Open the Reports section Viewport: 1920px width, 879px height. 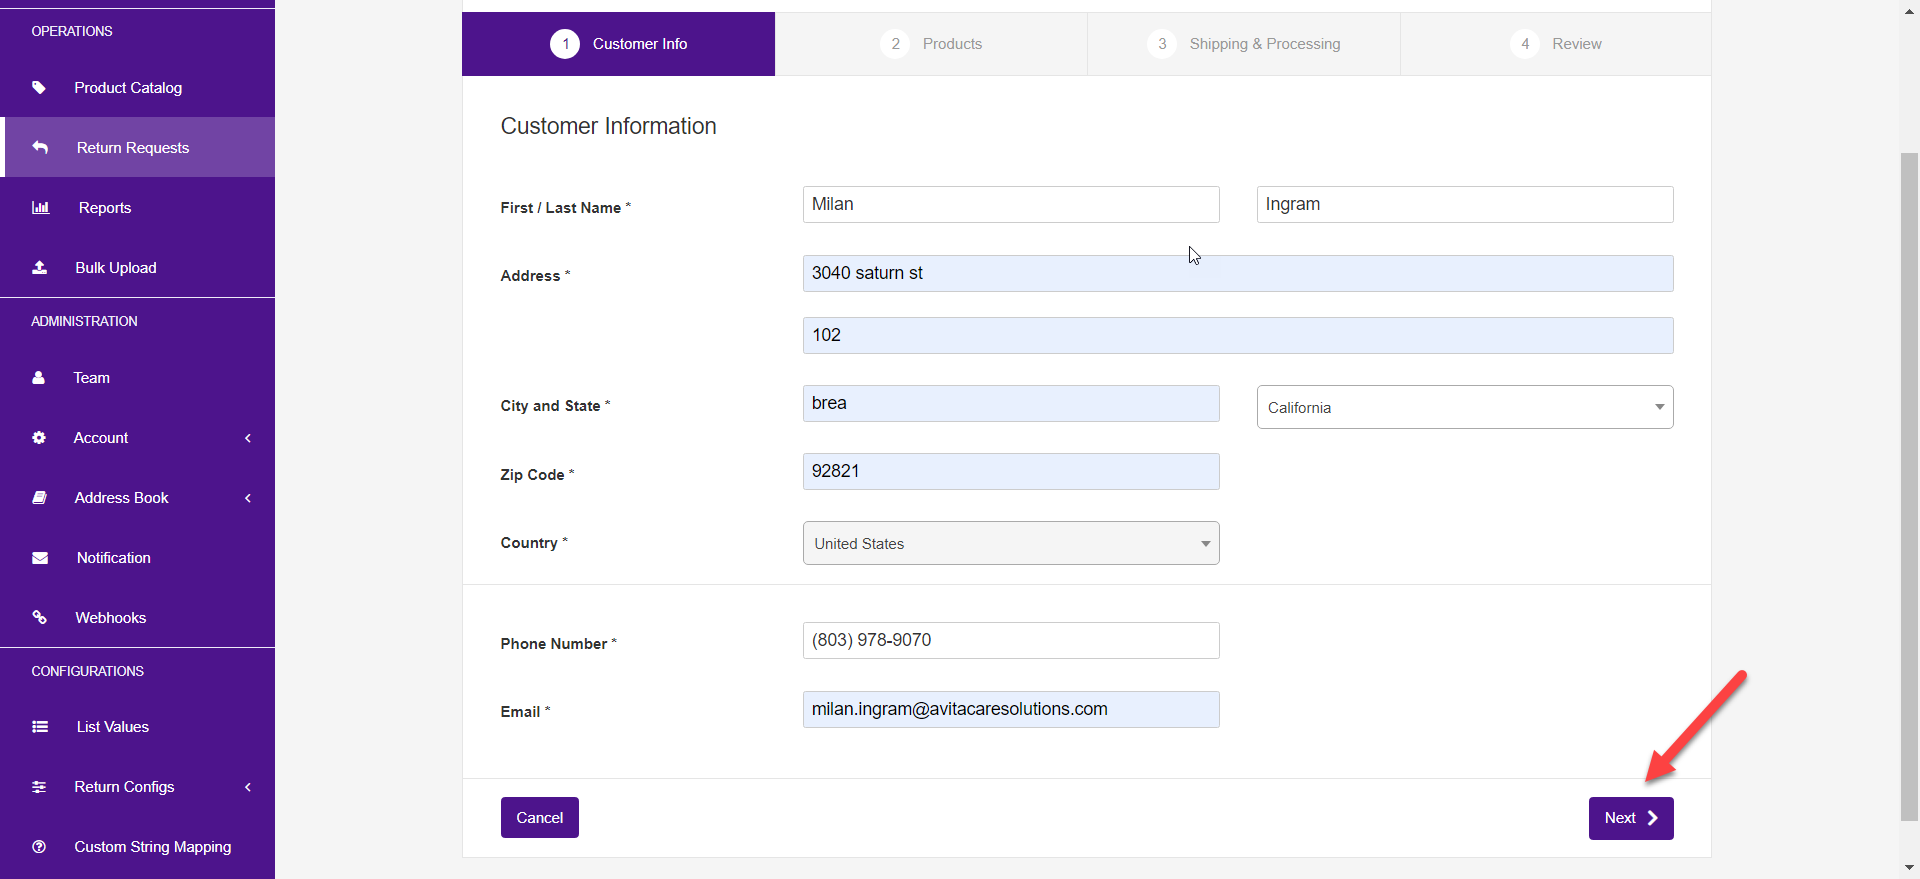pos(137,208)
